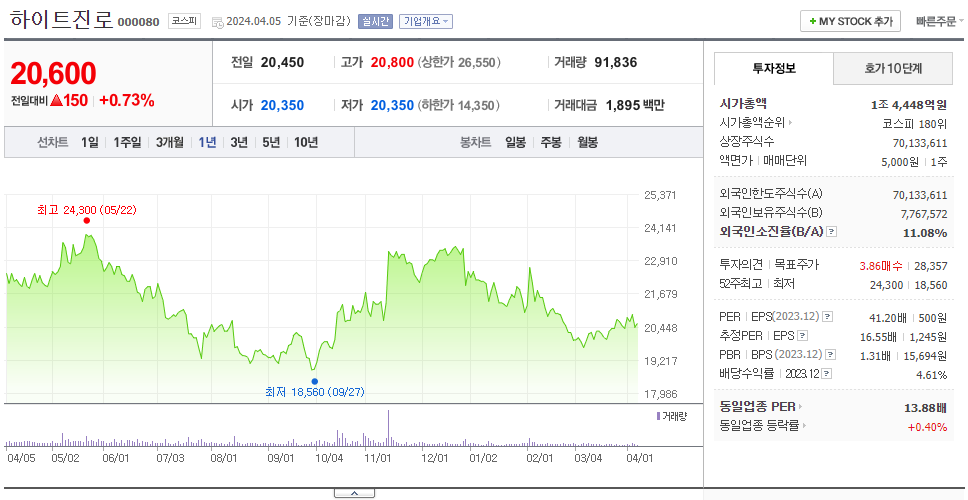The width and height of the screenshot is (968, 500).
Task: Switch to the 호가10단계 tab
Action: pos(893,69)
